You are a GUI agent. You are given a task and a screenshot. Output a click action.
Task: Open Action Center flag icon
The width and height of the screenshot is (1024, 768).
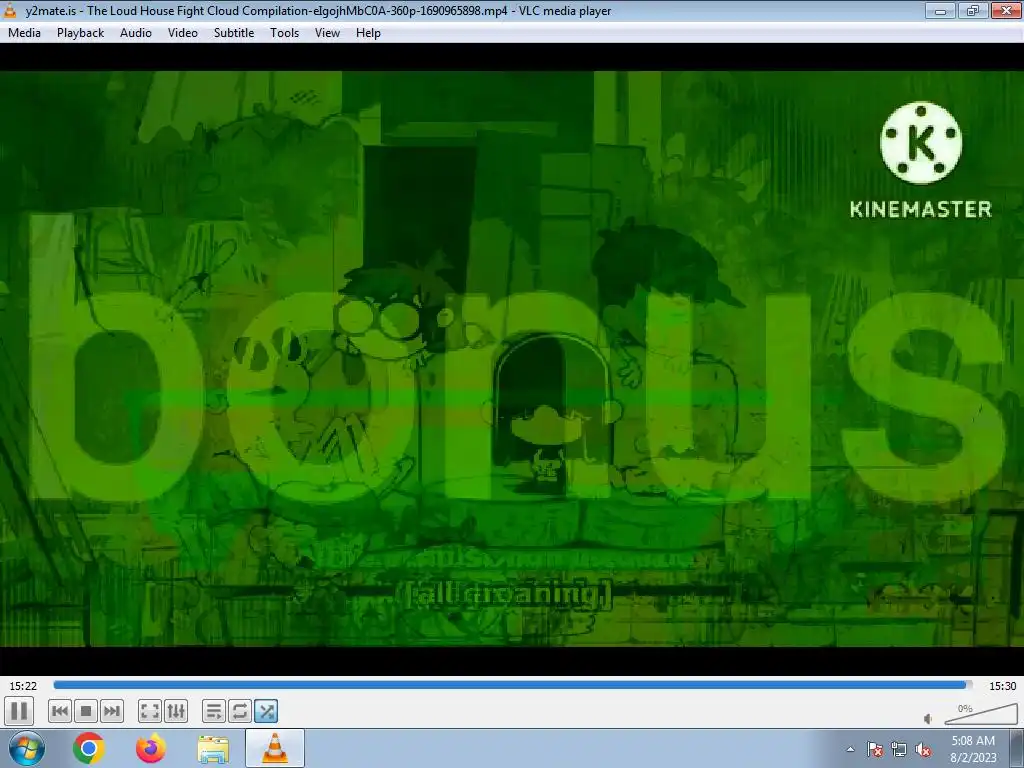[x=875, y=749]
